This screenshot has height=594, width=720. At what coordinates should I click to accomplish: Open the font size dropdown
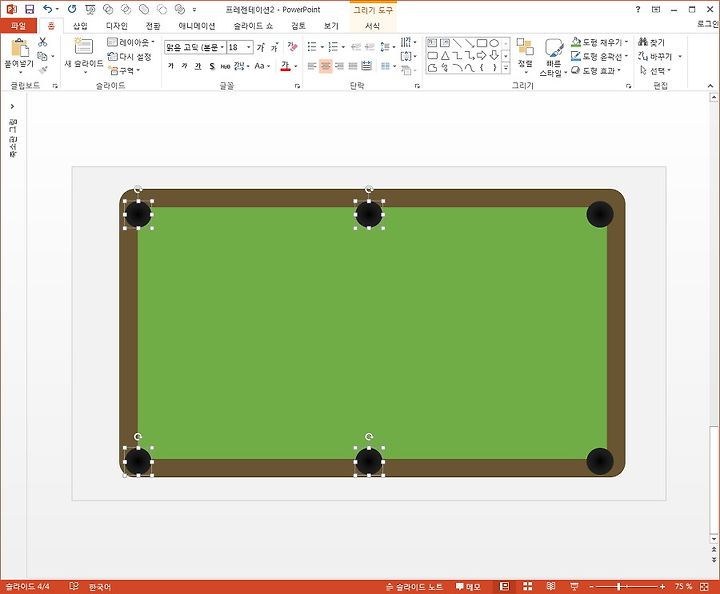coord(249,47)
